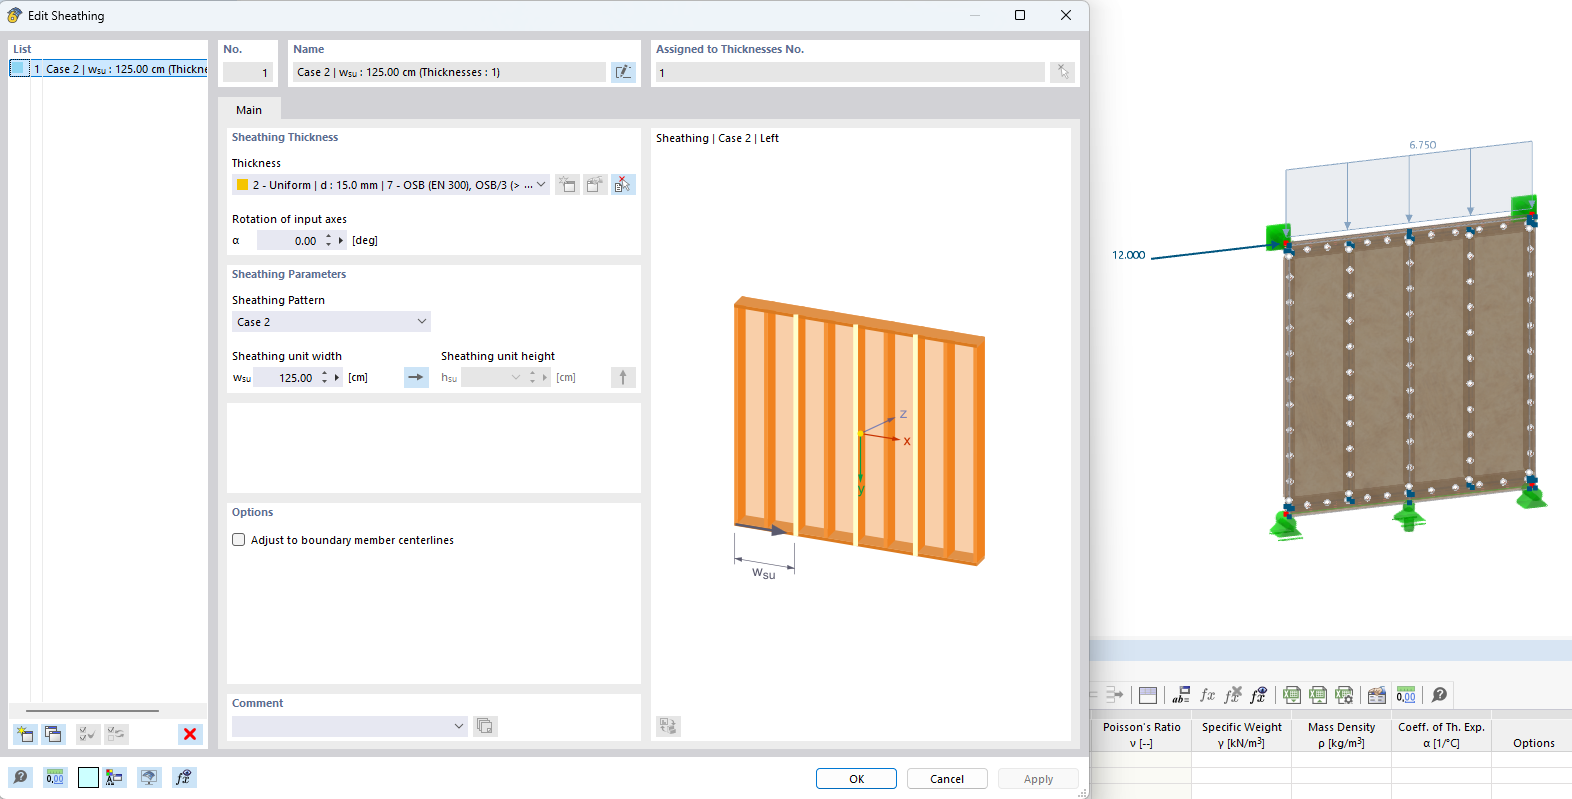Click the help icon in the background table toolbar
Image resolution: width=1572 pixels, height=799 pixels.
point(1439,695)
